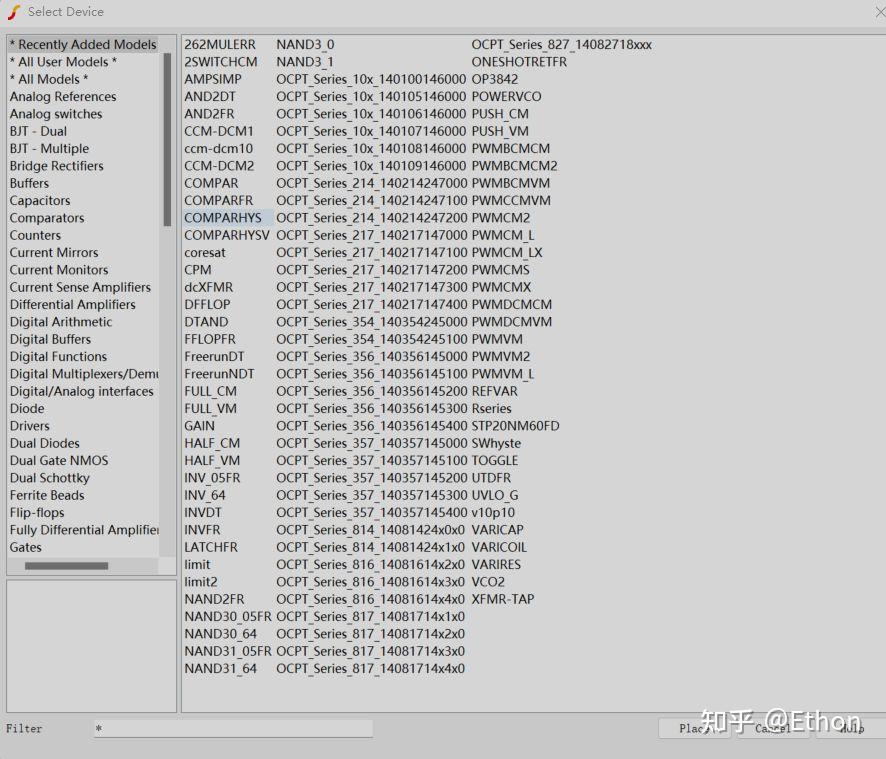Select the coresat model
The width and height of the screenshot is (886, 759).
(x=205, y=253)
